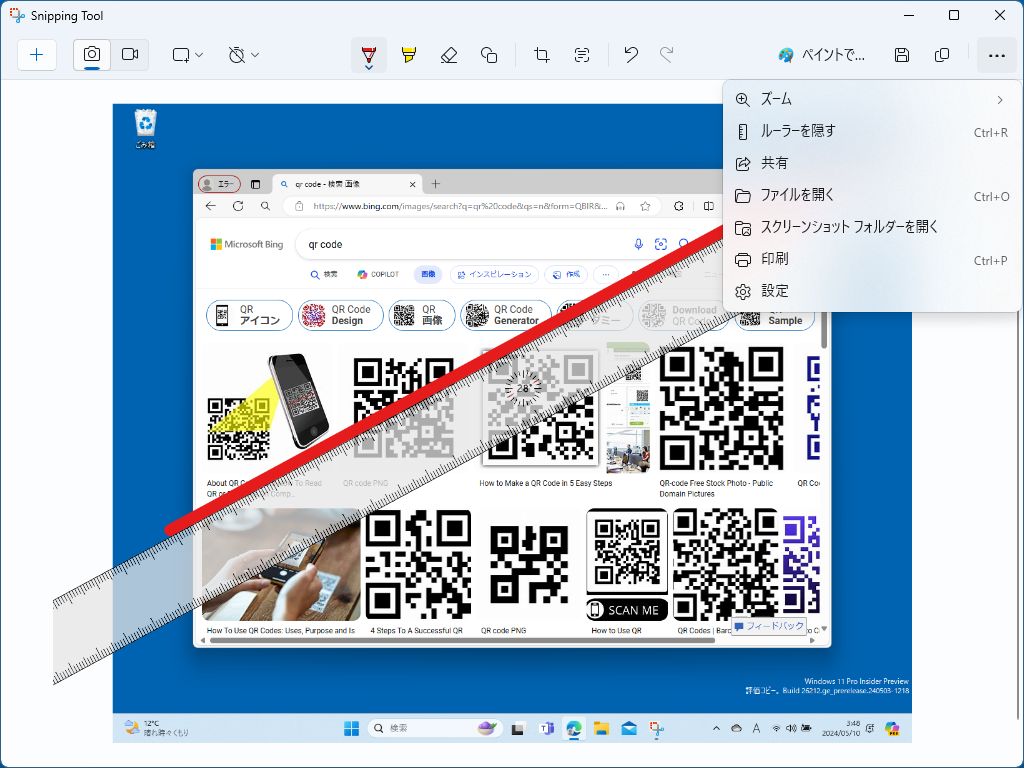1024x768 pixels.
Task: Open the Text actions tool
Action: [x=582, y=55]
